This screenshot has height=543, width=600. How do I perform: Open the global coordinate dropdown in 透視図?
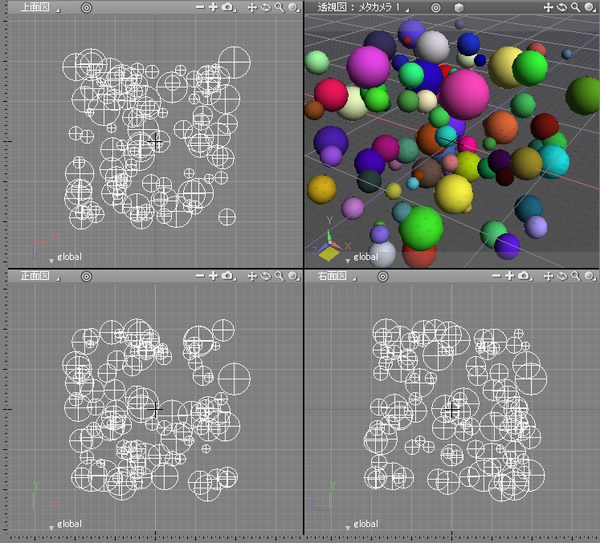point(362,257)
